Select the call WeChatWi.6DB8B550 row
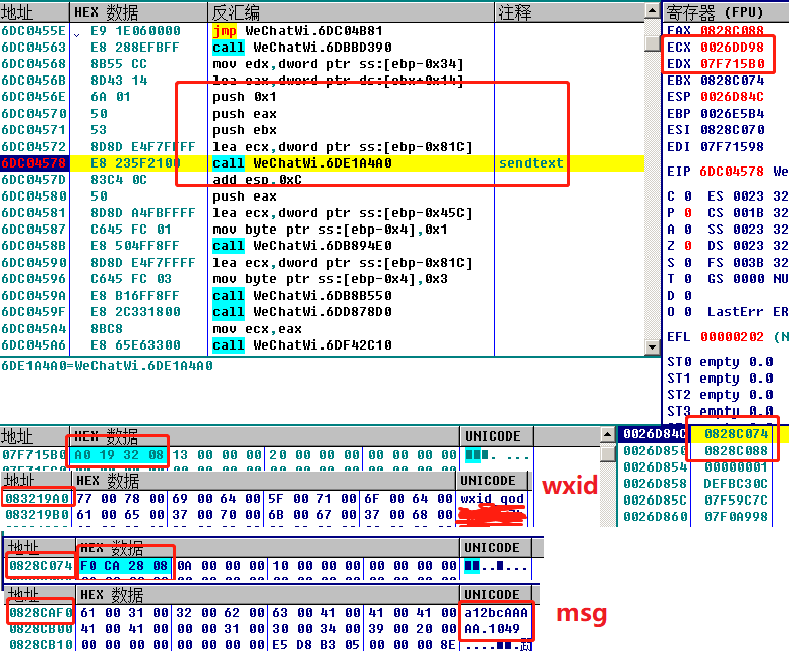This screenshot has height=654, width=789. (x=302, y=295)
